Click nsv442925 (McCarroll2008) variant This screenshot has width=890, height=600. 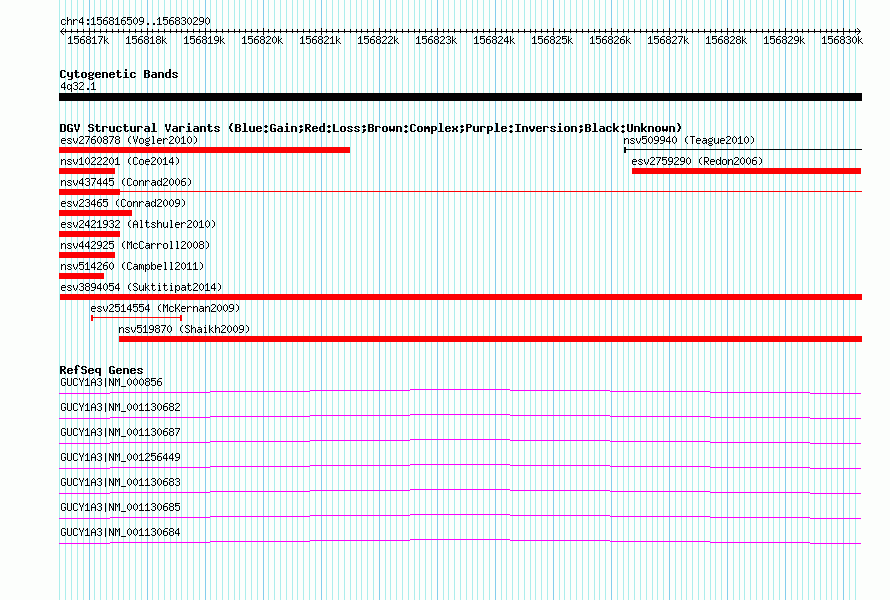(x=135, y=245)
